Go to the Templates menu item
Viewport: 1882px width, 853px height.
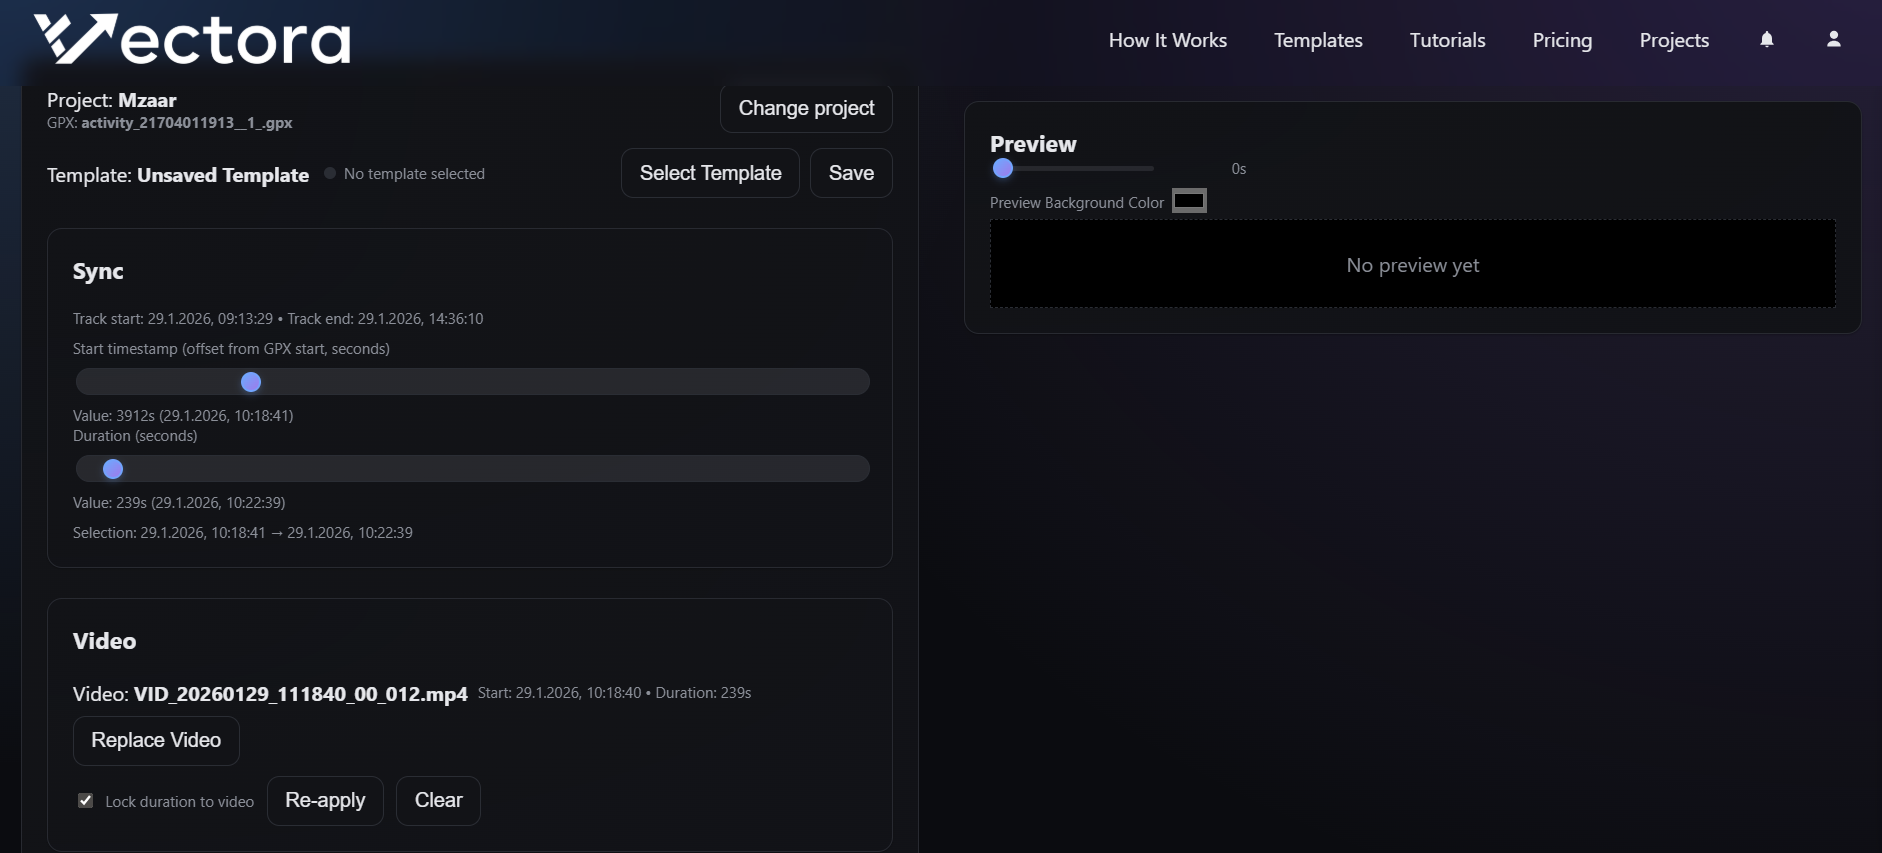tap(1318, 40)
